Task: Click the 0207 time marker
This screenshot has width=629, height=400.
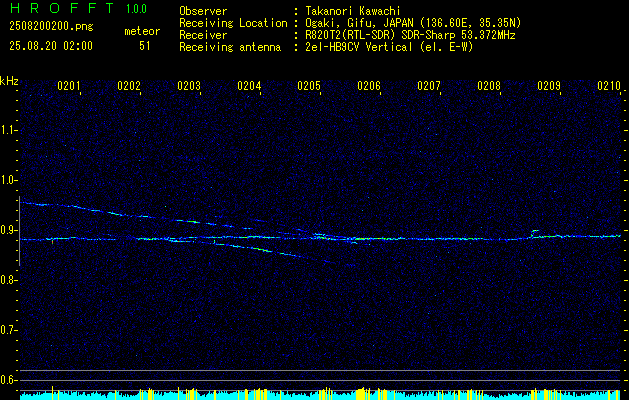Action: (429, 86)
